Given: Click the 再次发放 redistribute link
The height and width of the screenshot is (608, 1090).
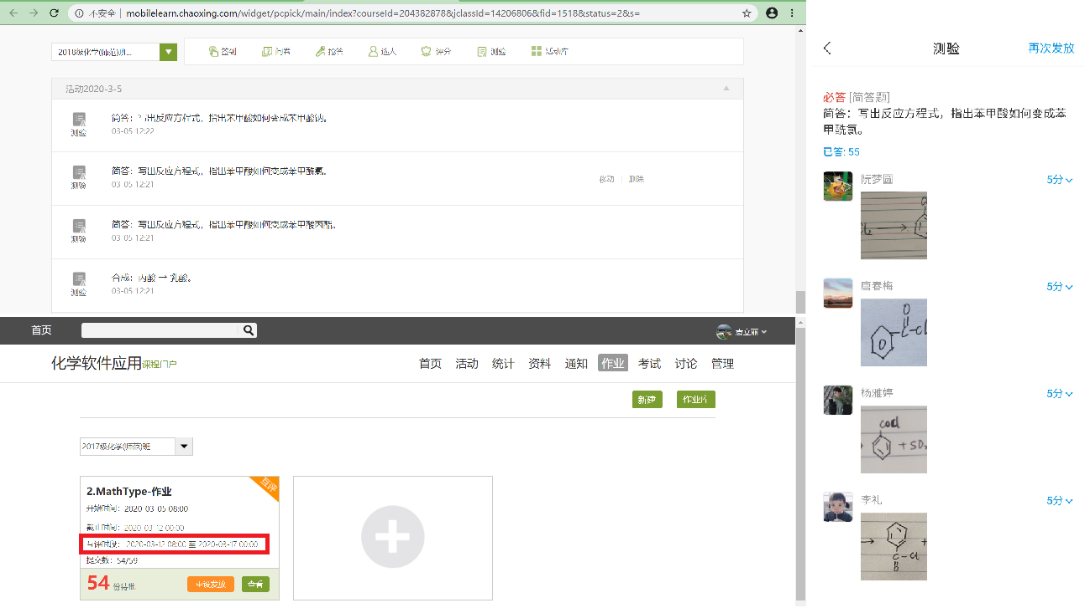Looking at the screenshot, I should click(x=1050, y=48).
